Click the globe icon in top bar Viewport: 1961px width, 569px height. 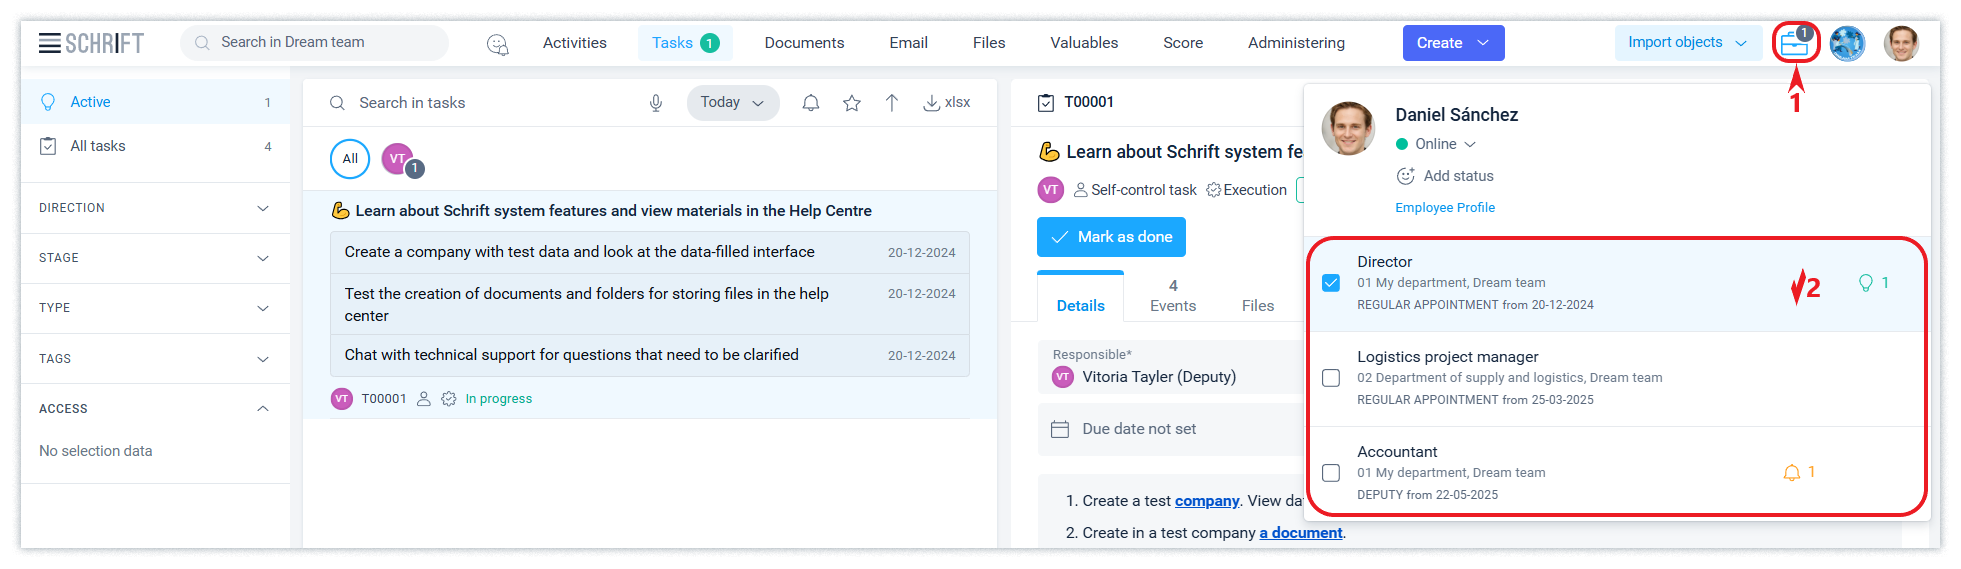(1847, 44)
